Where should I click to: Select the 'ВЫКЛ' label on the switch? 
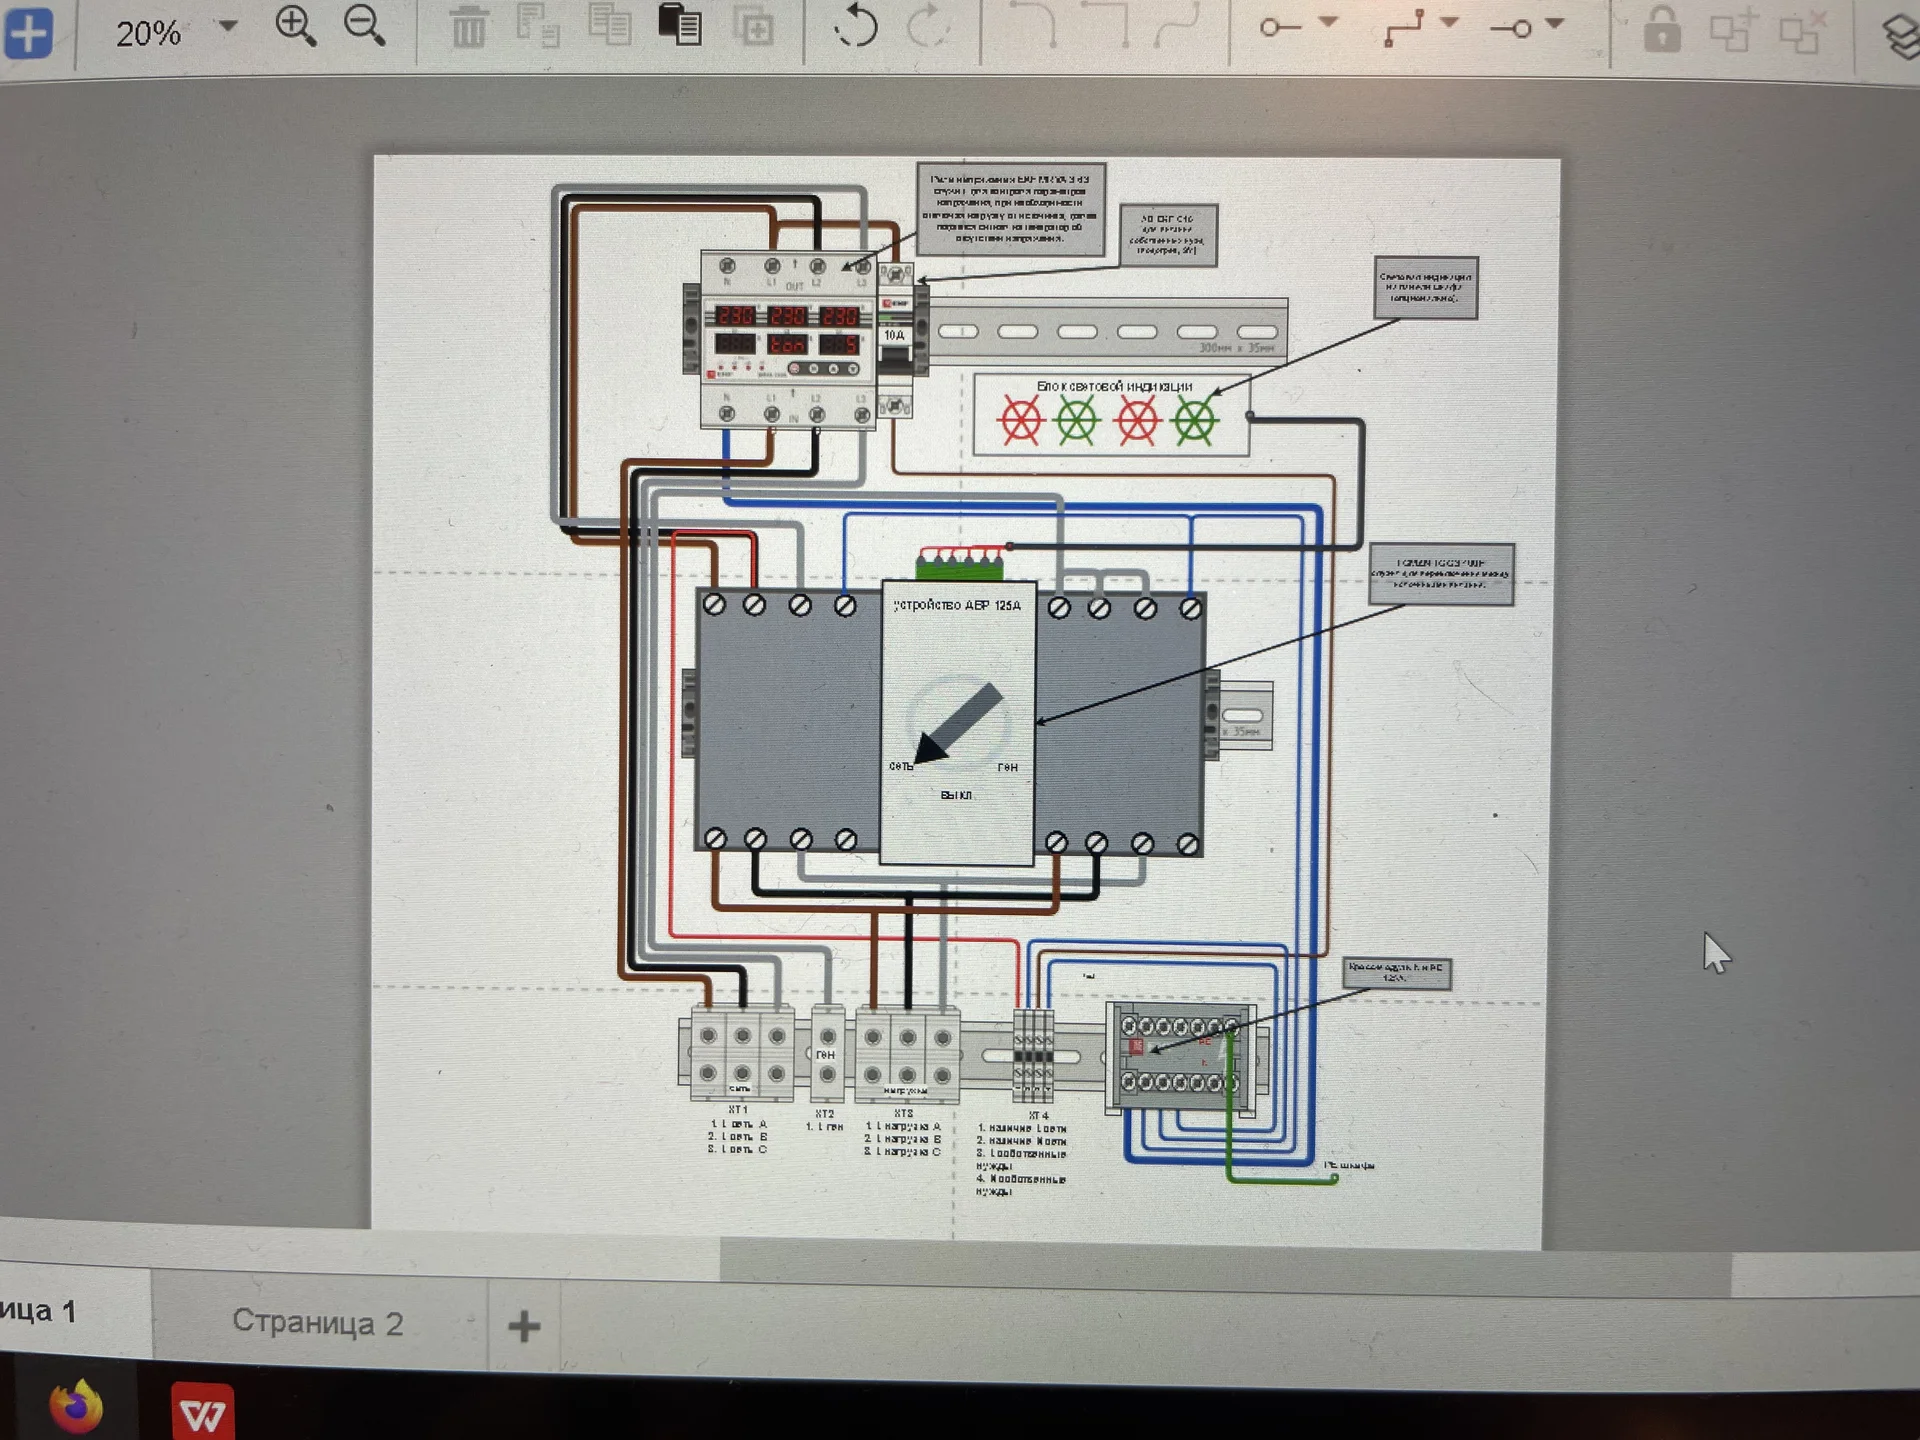pos(956,795)
